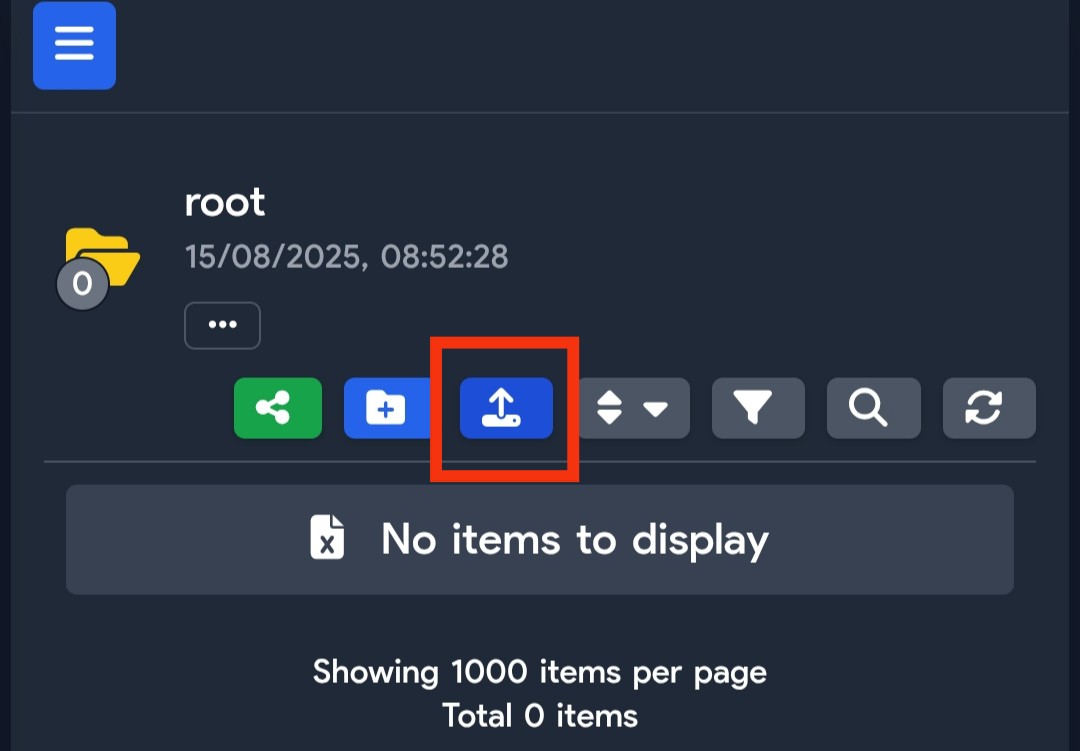The width and height of the screenshot is (1080, 751).
Task: Open the three-dots more options button
Action: pyautogui.click(x=222, y=325)
